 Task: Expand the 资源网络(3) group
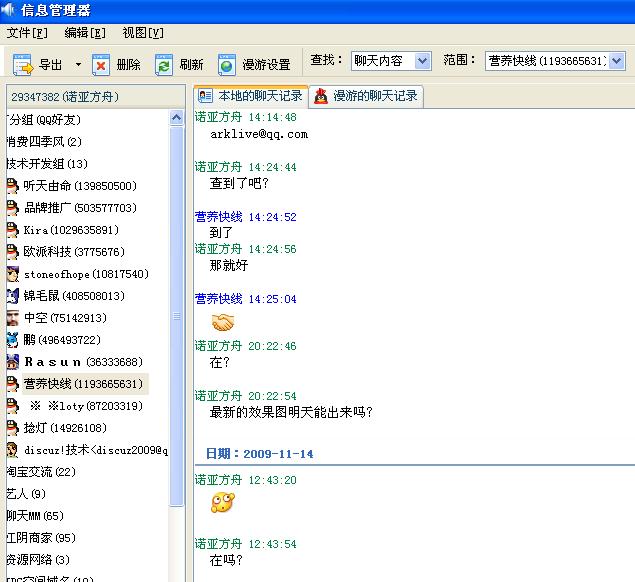point(38,560)
